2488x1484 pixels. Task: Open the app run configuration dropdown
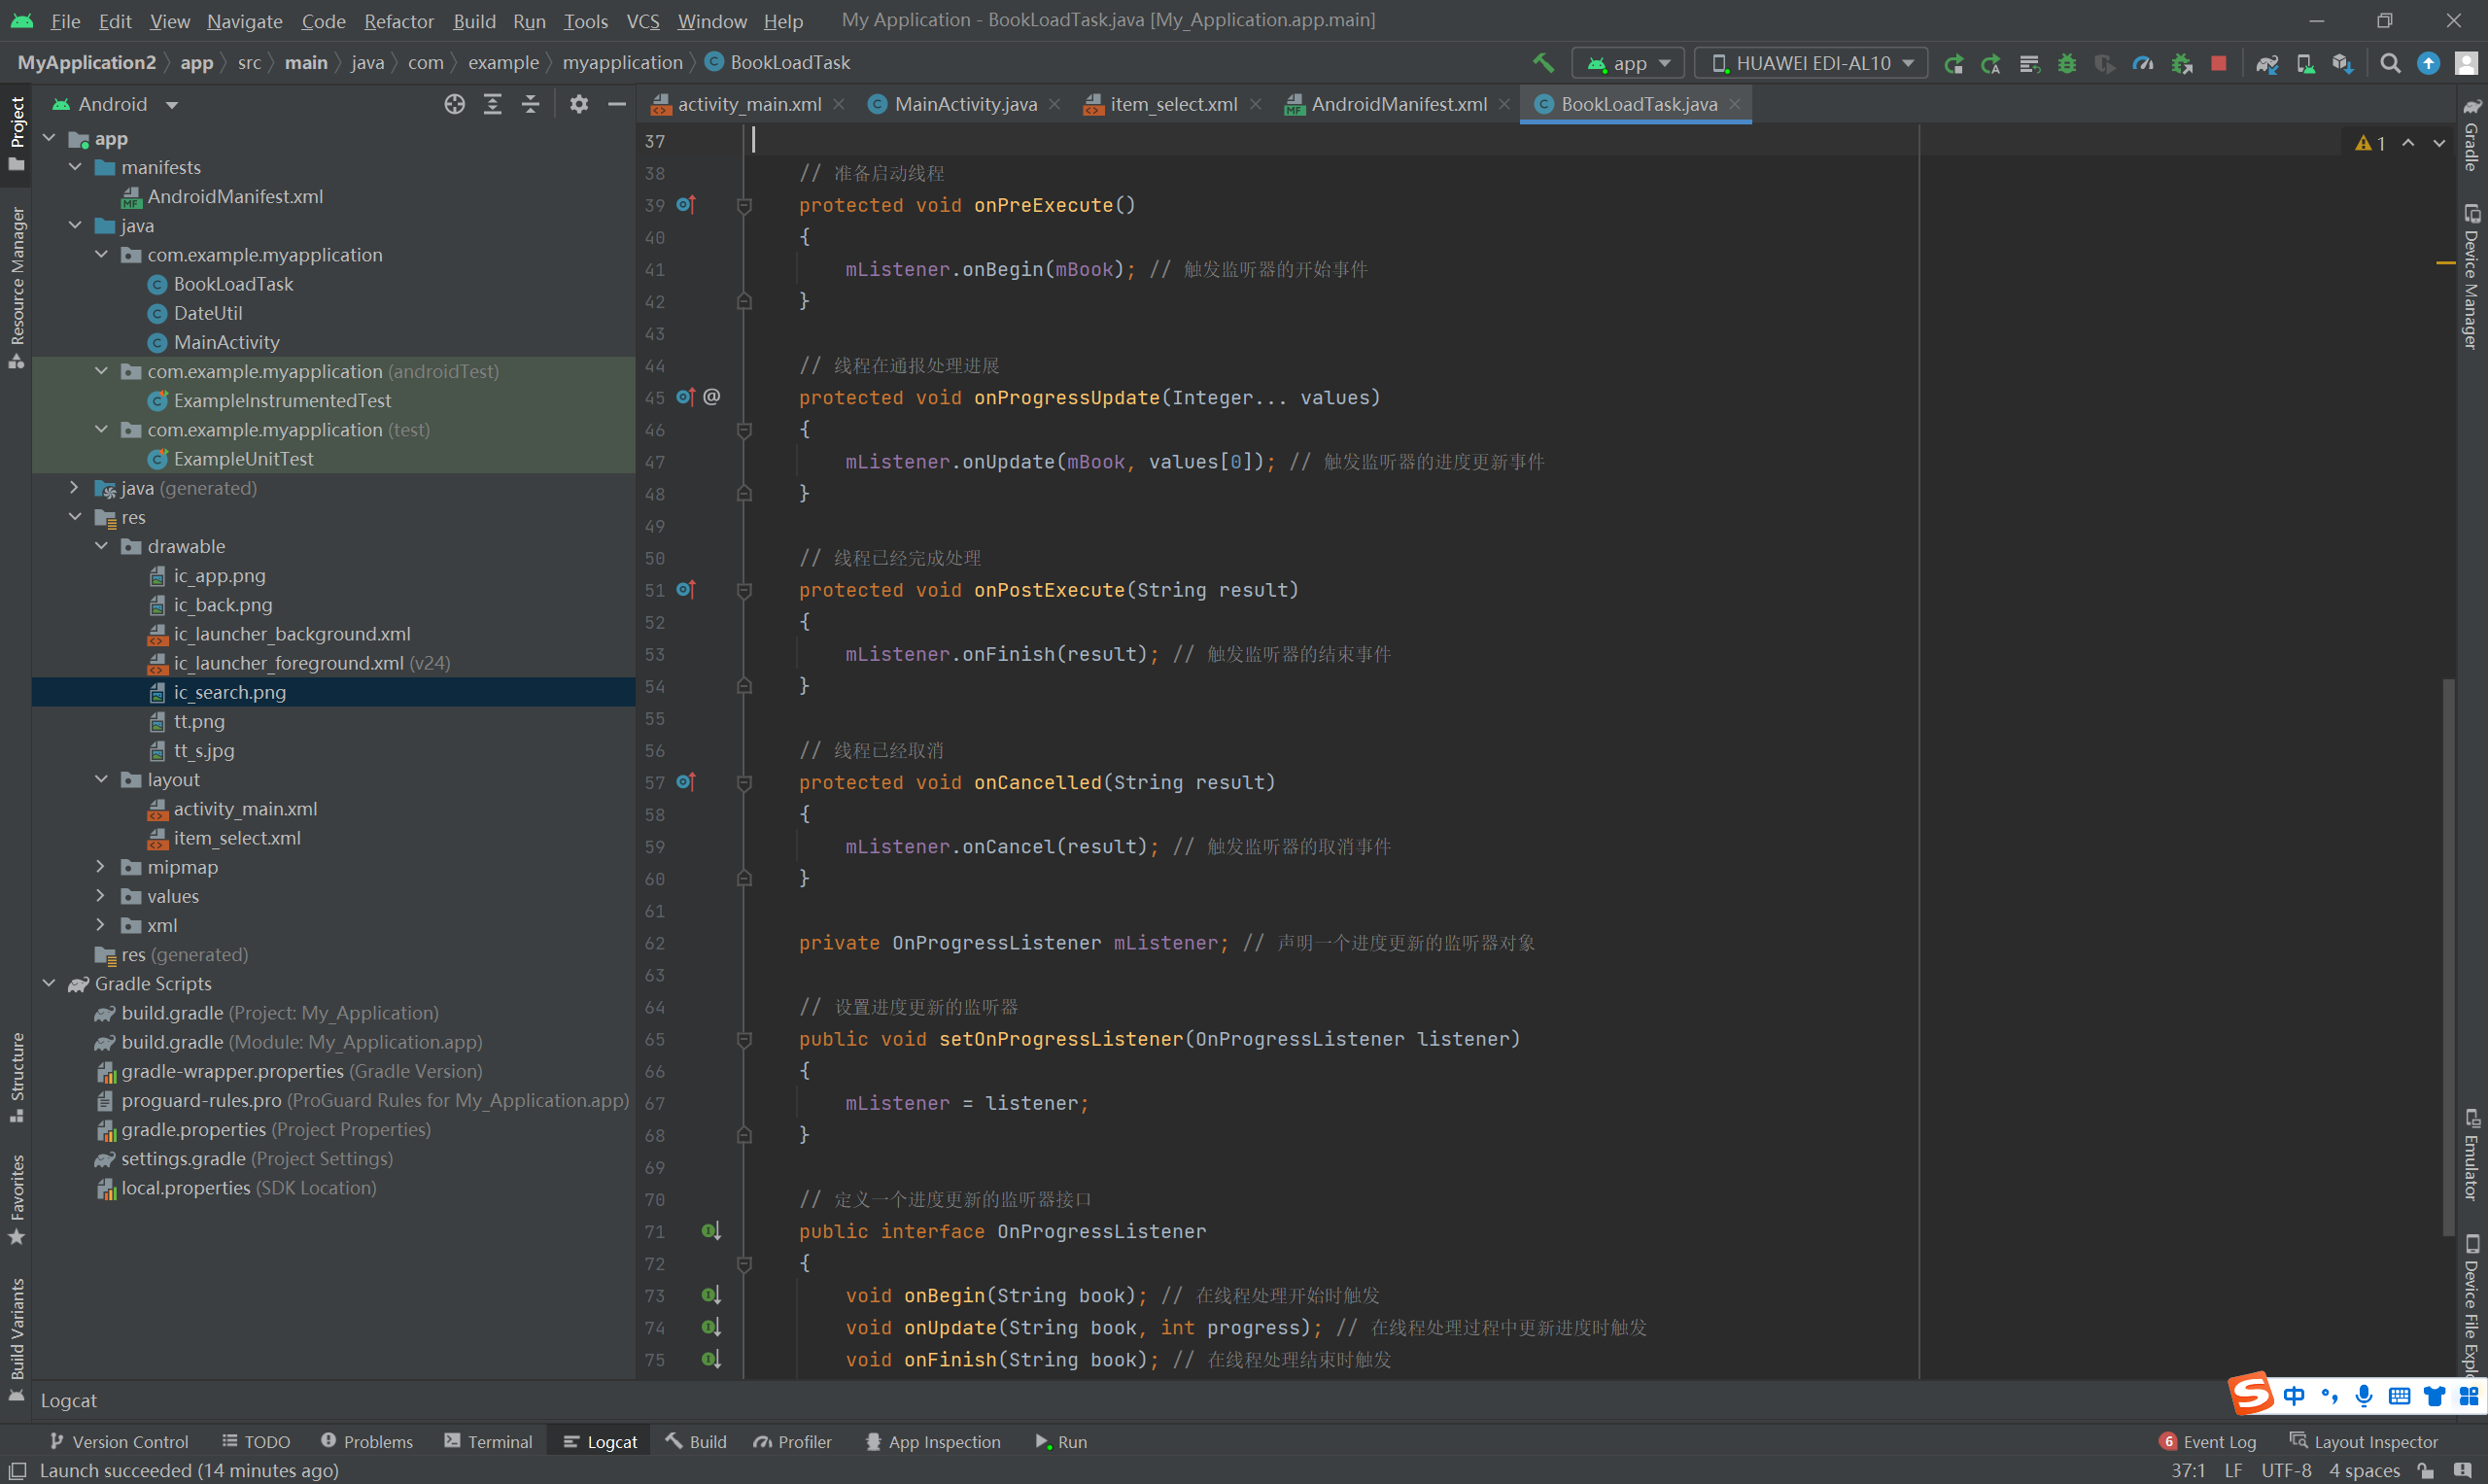1629,63
